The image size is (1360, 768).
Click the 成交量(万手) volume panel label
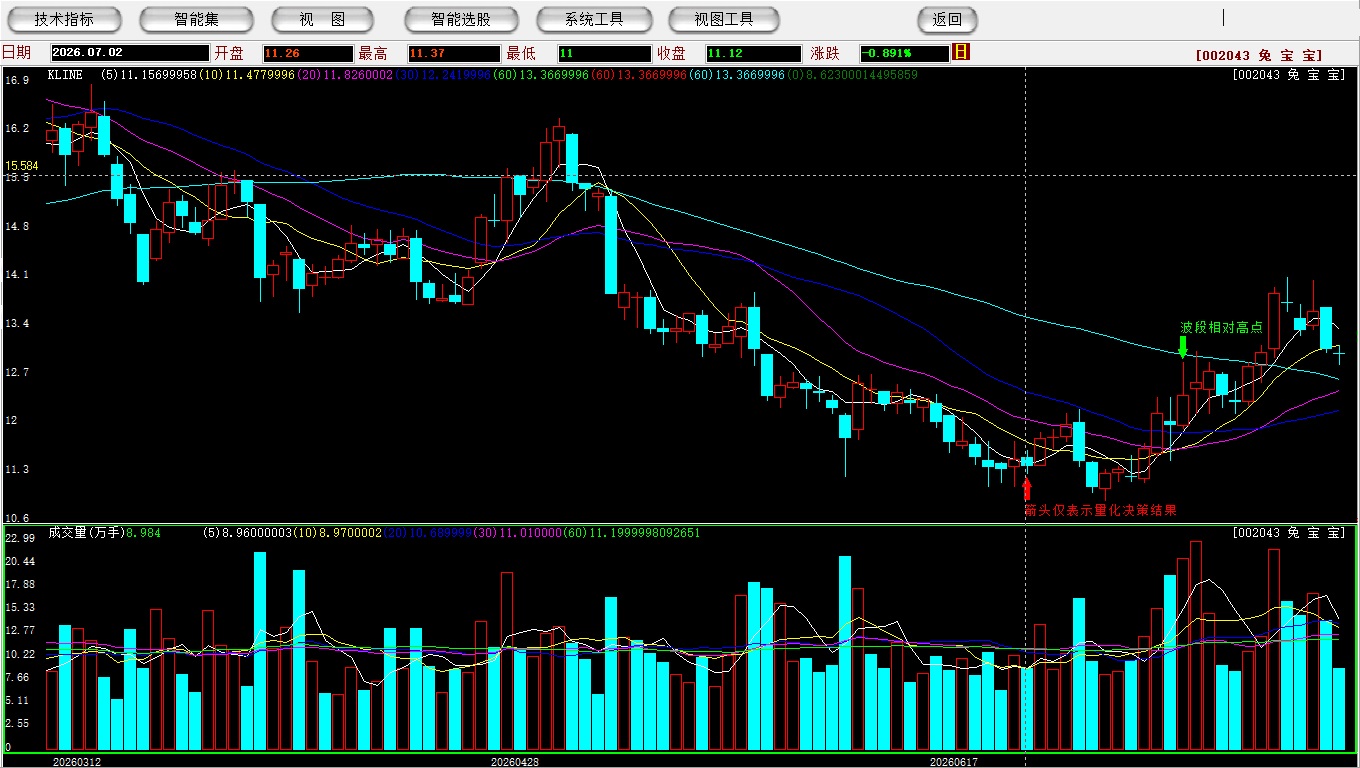click(86, 533)
